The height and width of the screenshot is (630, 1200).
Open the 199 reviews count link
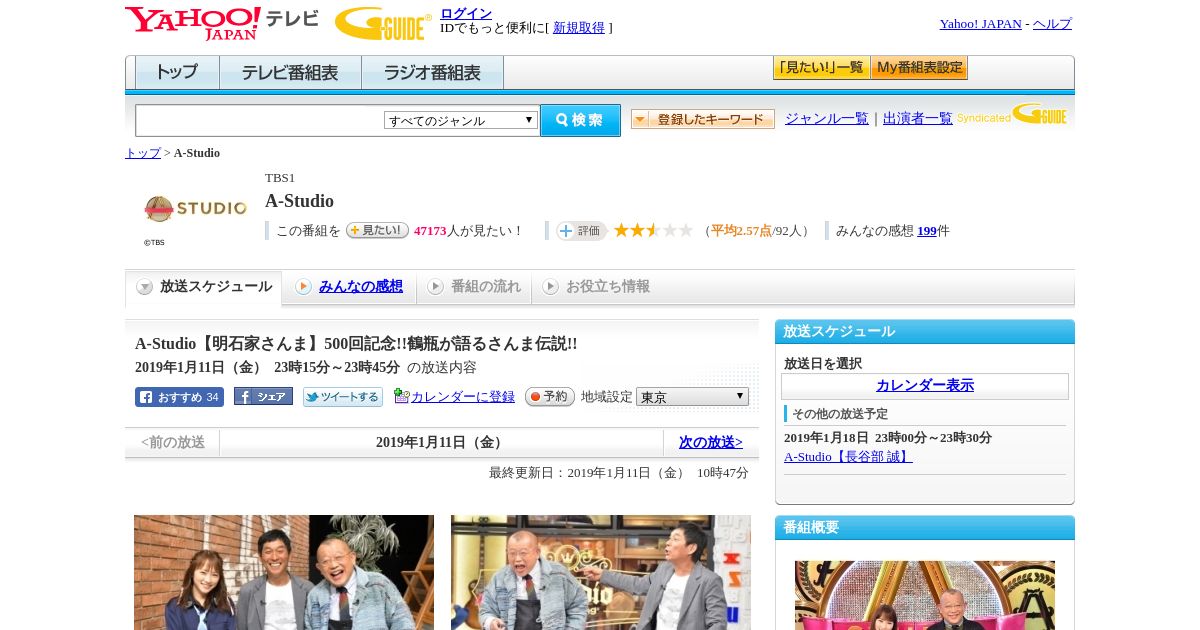tap(927, 231)
